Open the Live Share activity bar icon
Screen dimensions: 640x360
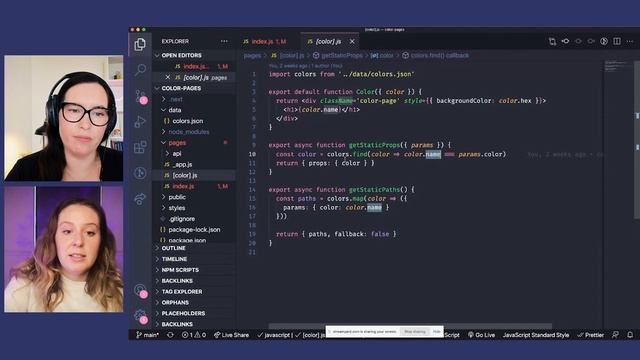pyautogui.click(x=140, y=199)
